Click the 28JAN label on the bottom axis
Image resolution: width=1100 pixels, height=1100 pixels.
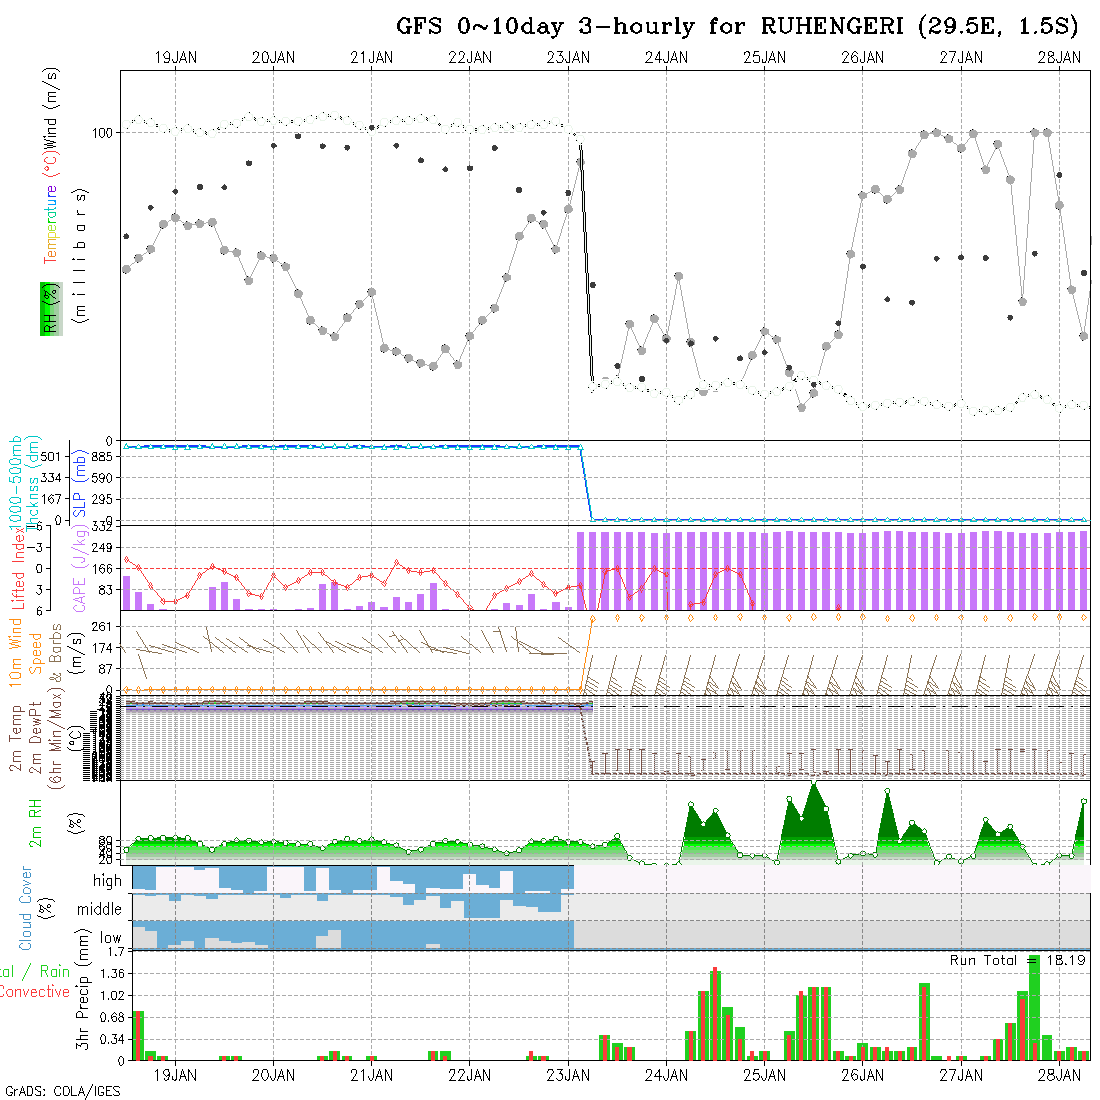(1059, 1075)
